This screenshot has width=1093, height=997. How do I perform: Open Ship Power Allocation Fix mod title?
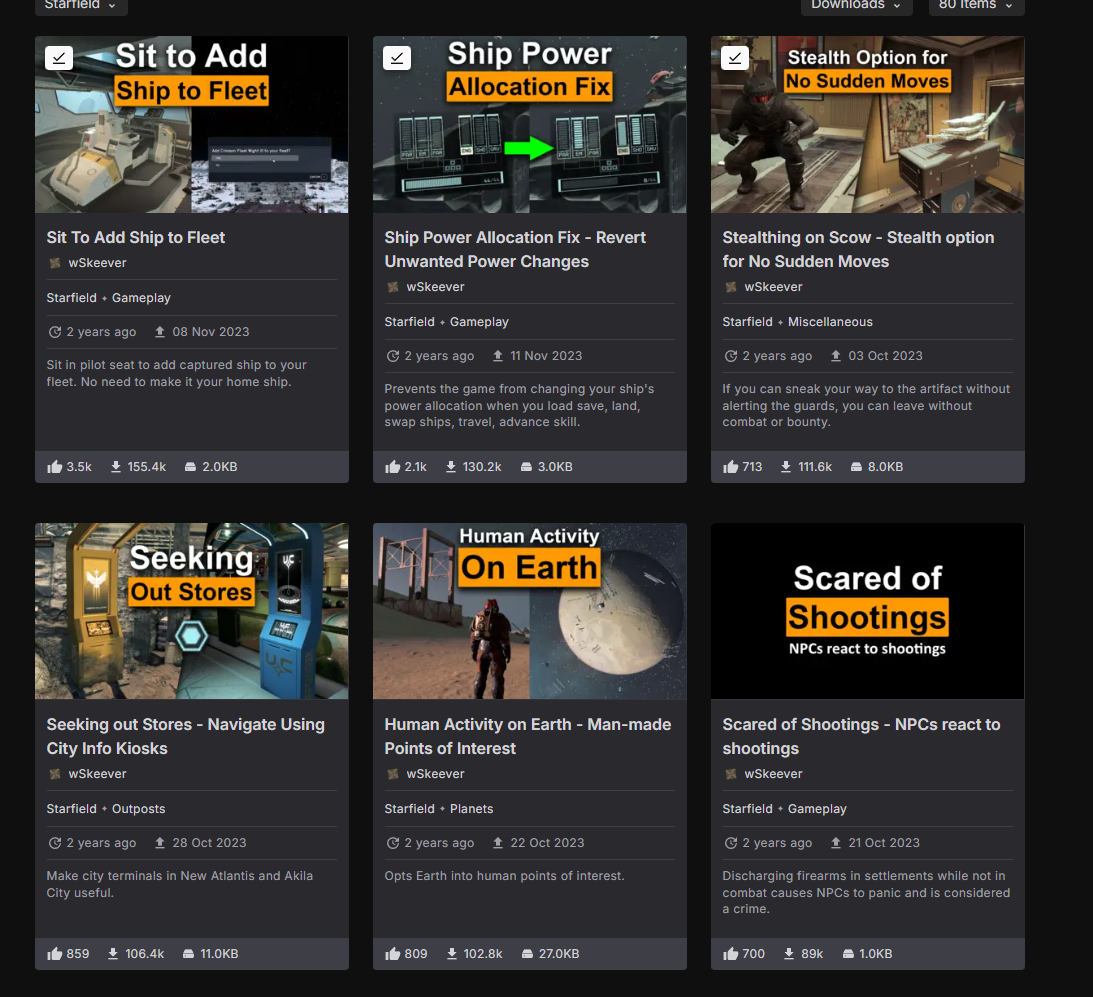tap(515, 250)
